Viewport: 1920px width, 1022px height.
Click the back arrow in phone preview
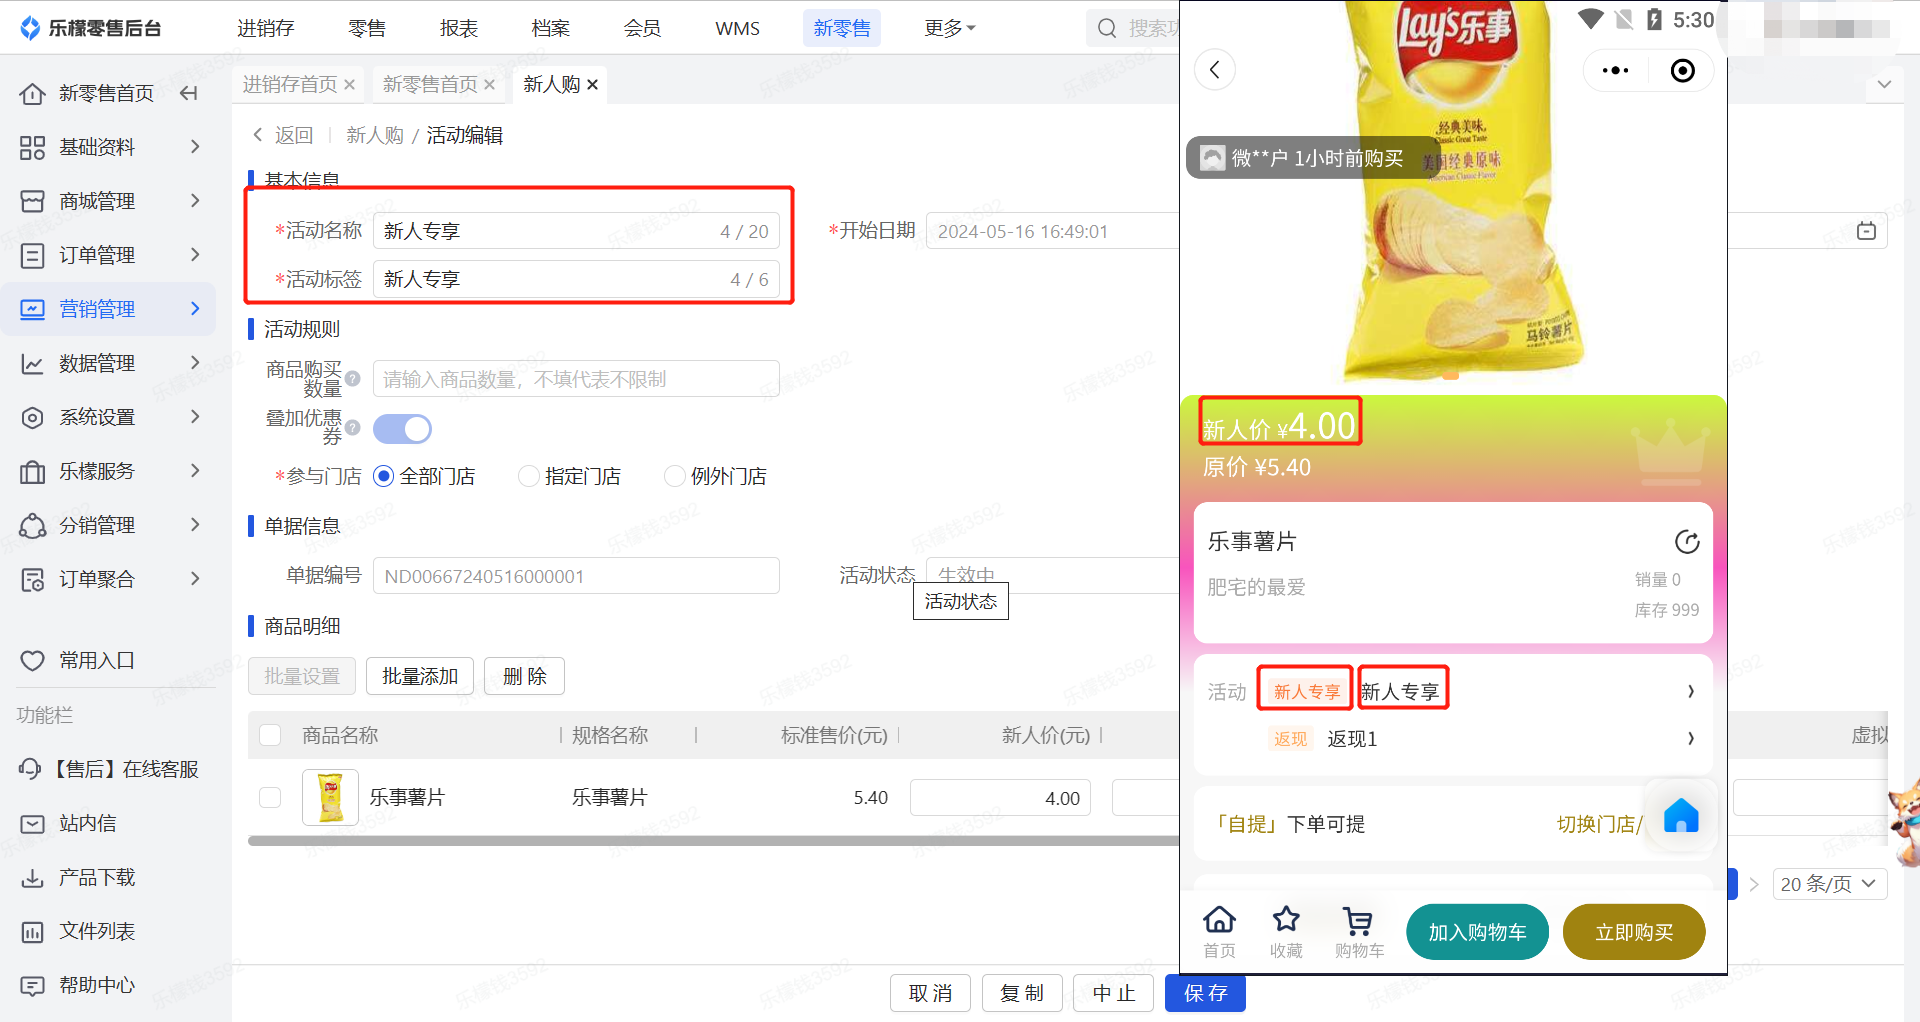click(1215, 70)
